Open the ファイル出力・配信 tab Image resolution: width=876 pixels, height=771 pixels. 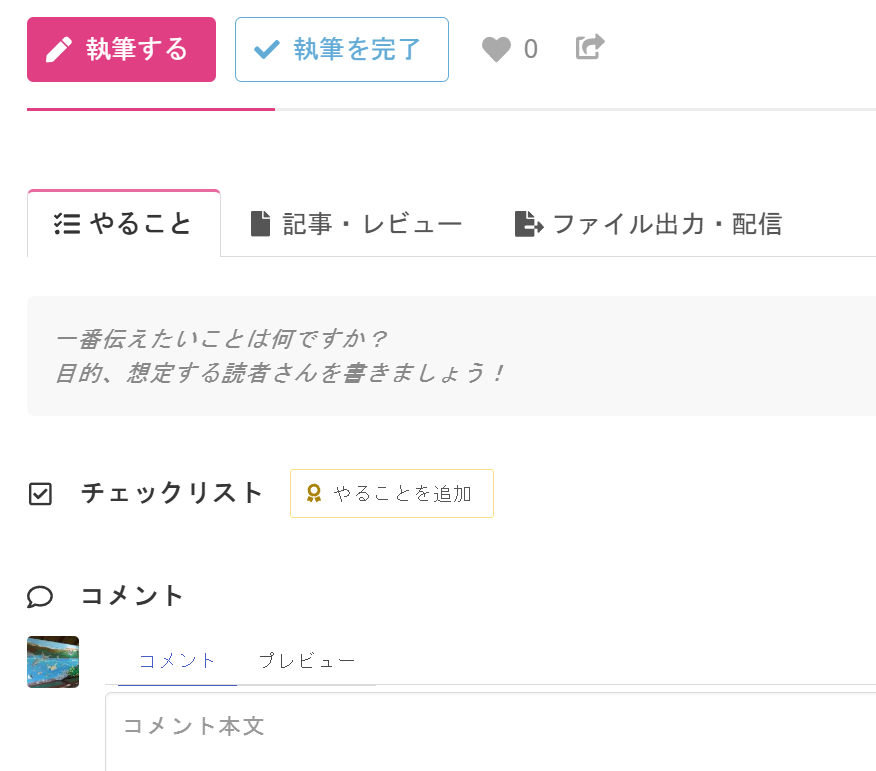point(648,224)
